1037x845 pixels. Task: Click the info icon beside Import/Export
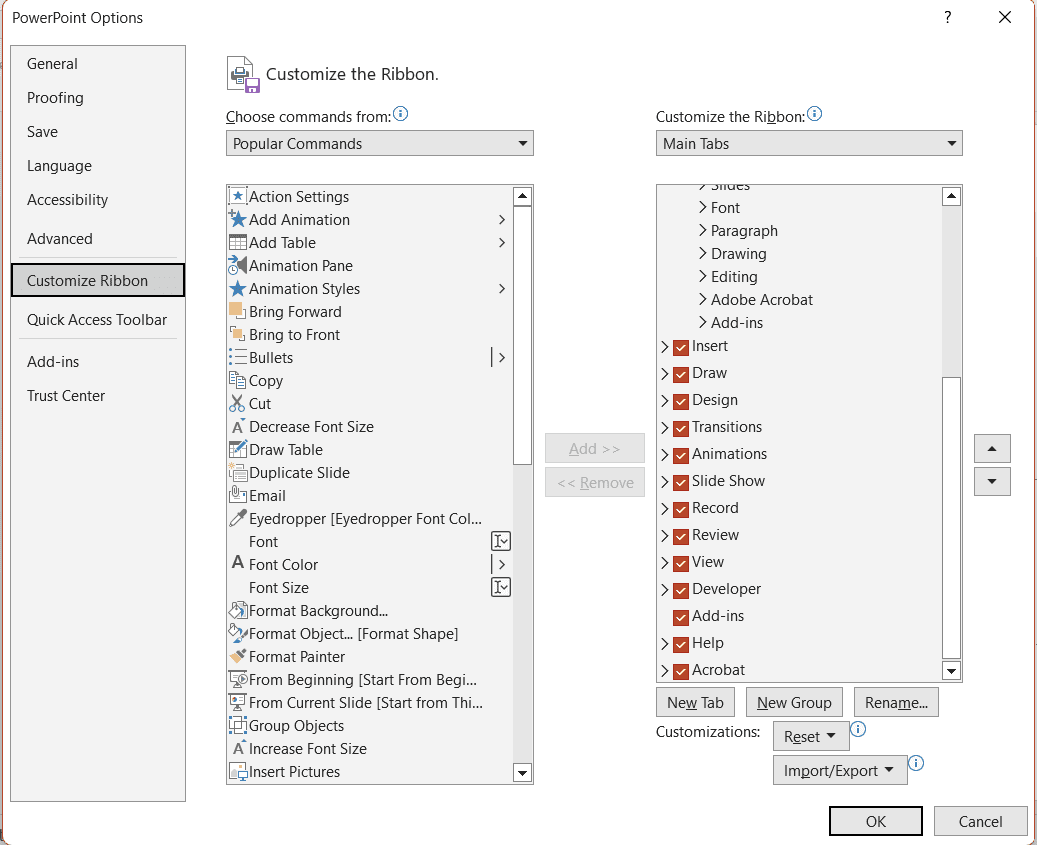pyautogui.click(x=916, y=764)
